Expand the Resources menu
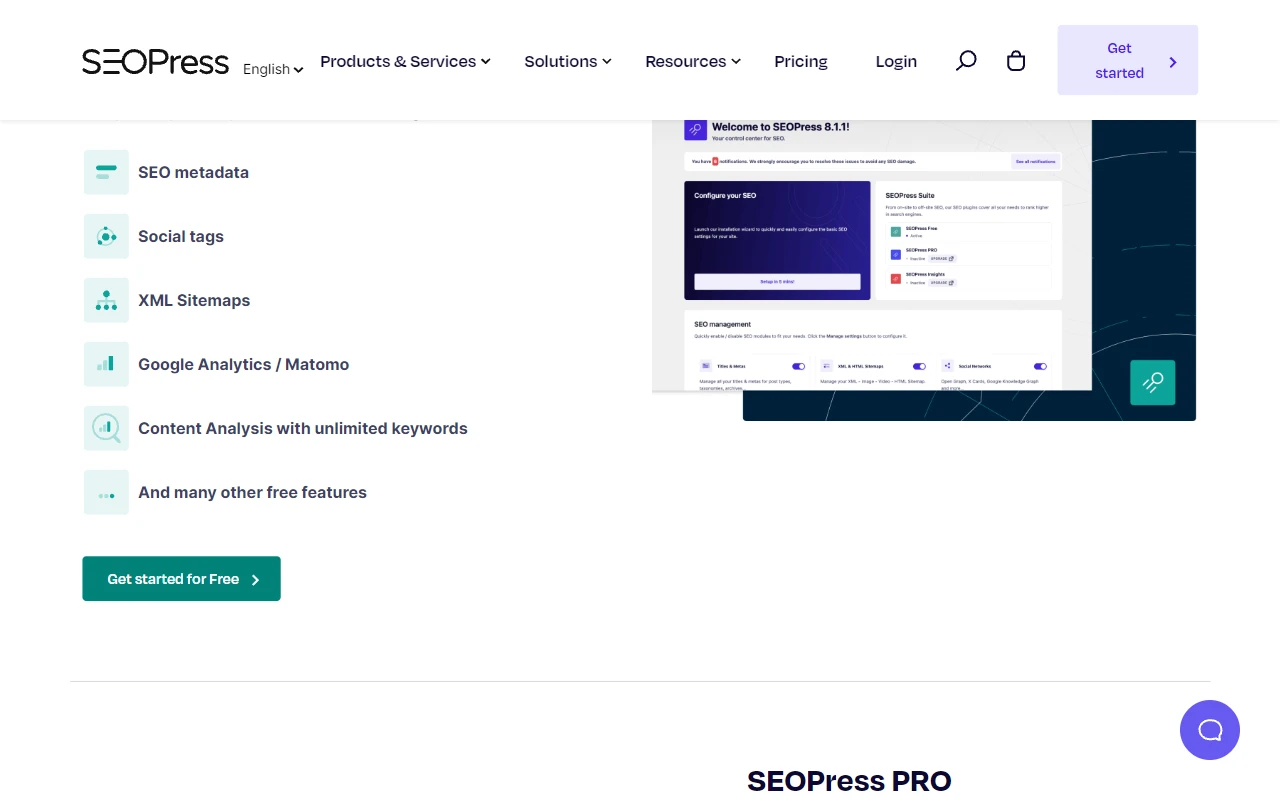1280x800 pixels. pyautogui.click(x=693, y=61)
